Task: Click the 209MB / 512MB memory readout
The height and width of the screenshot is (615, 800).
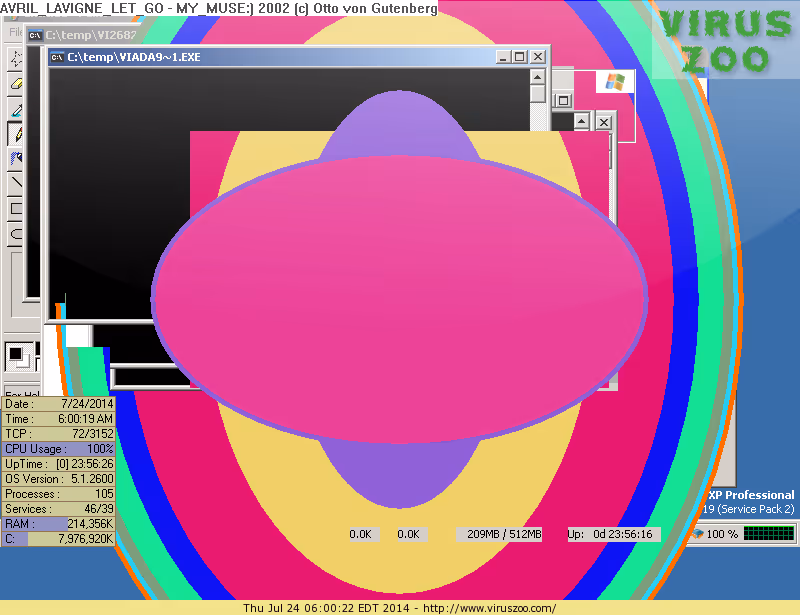Action: pos(499,534)
